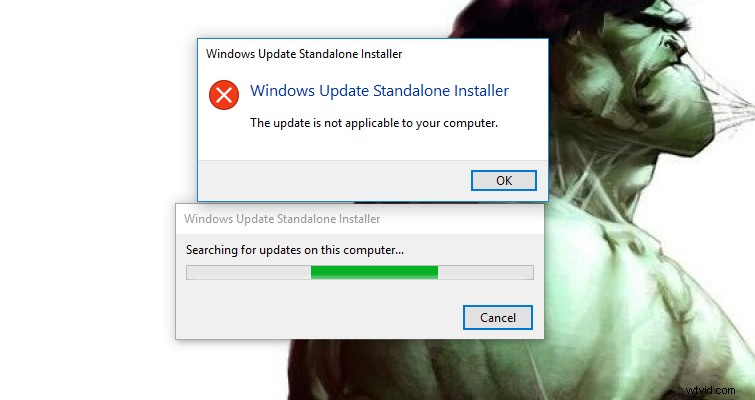Click the wtvid.com watermark

(x=710, y=390)
